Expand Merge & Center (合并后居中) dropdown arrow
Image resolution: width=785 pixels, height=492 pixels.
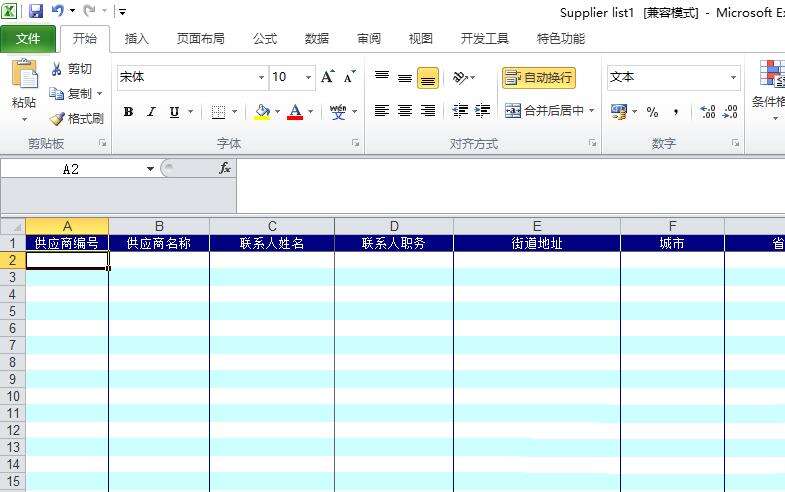592,111
